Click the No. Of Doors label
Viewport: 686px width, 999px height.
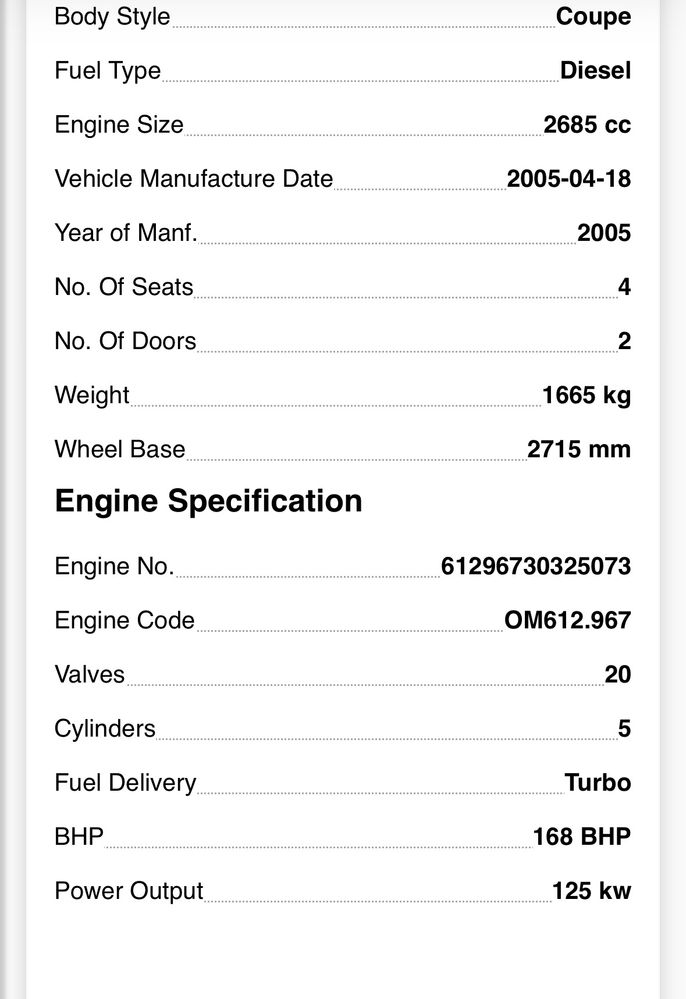(x=125, y=341)
